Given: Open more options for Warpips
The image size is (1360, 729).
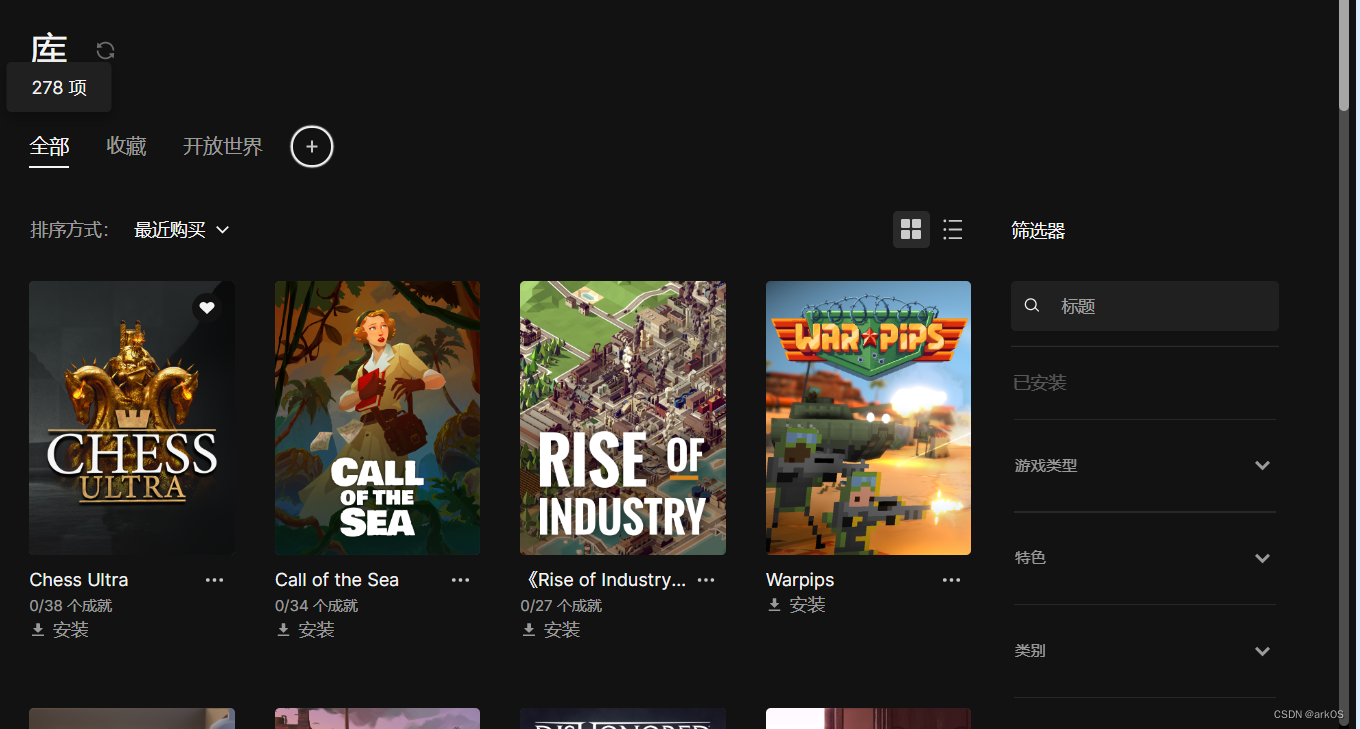Looking at the screenshot, I should click(951, 580).
